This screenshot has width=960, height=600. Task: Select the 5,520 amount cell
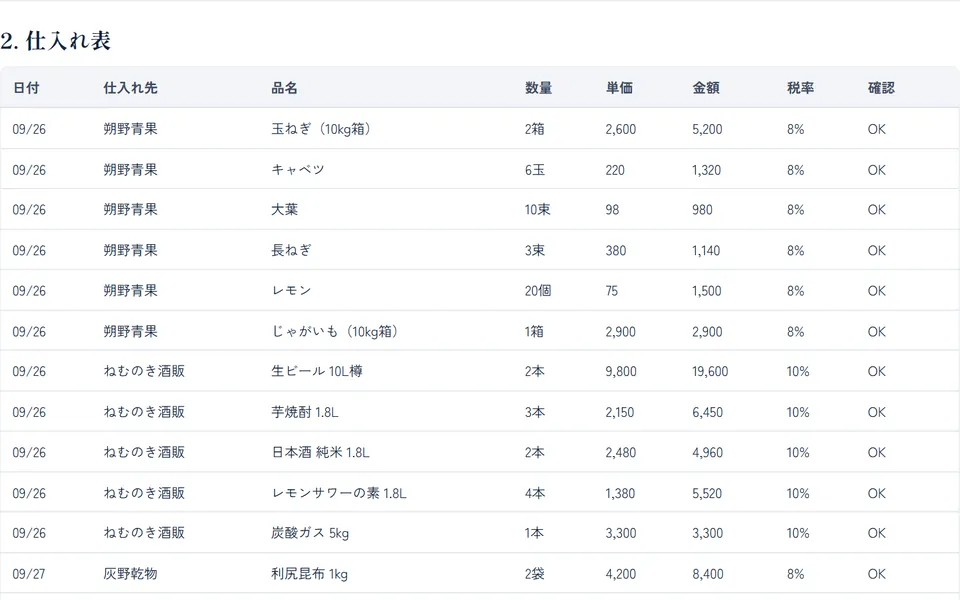[x=707, y=493]
